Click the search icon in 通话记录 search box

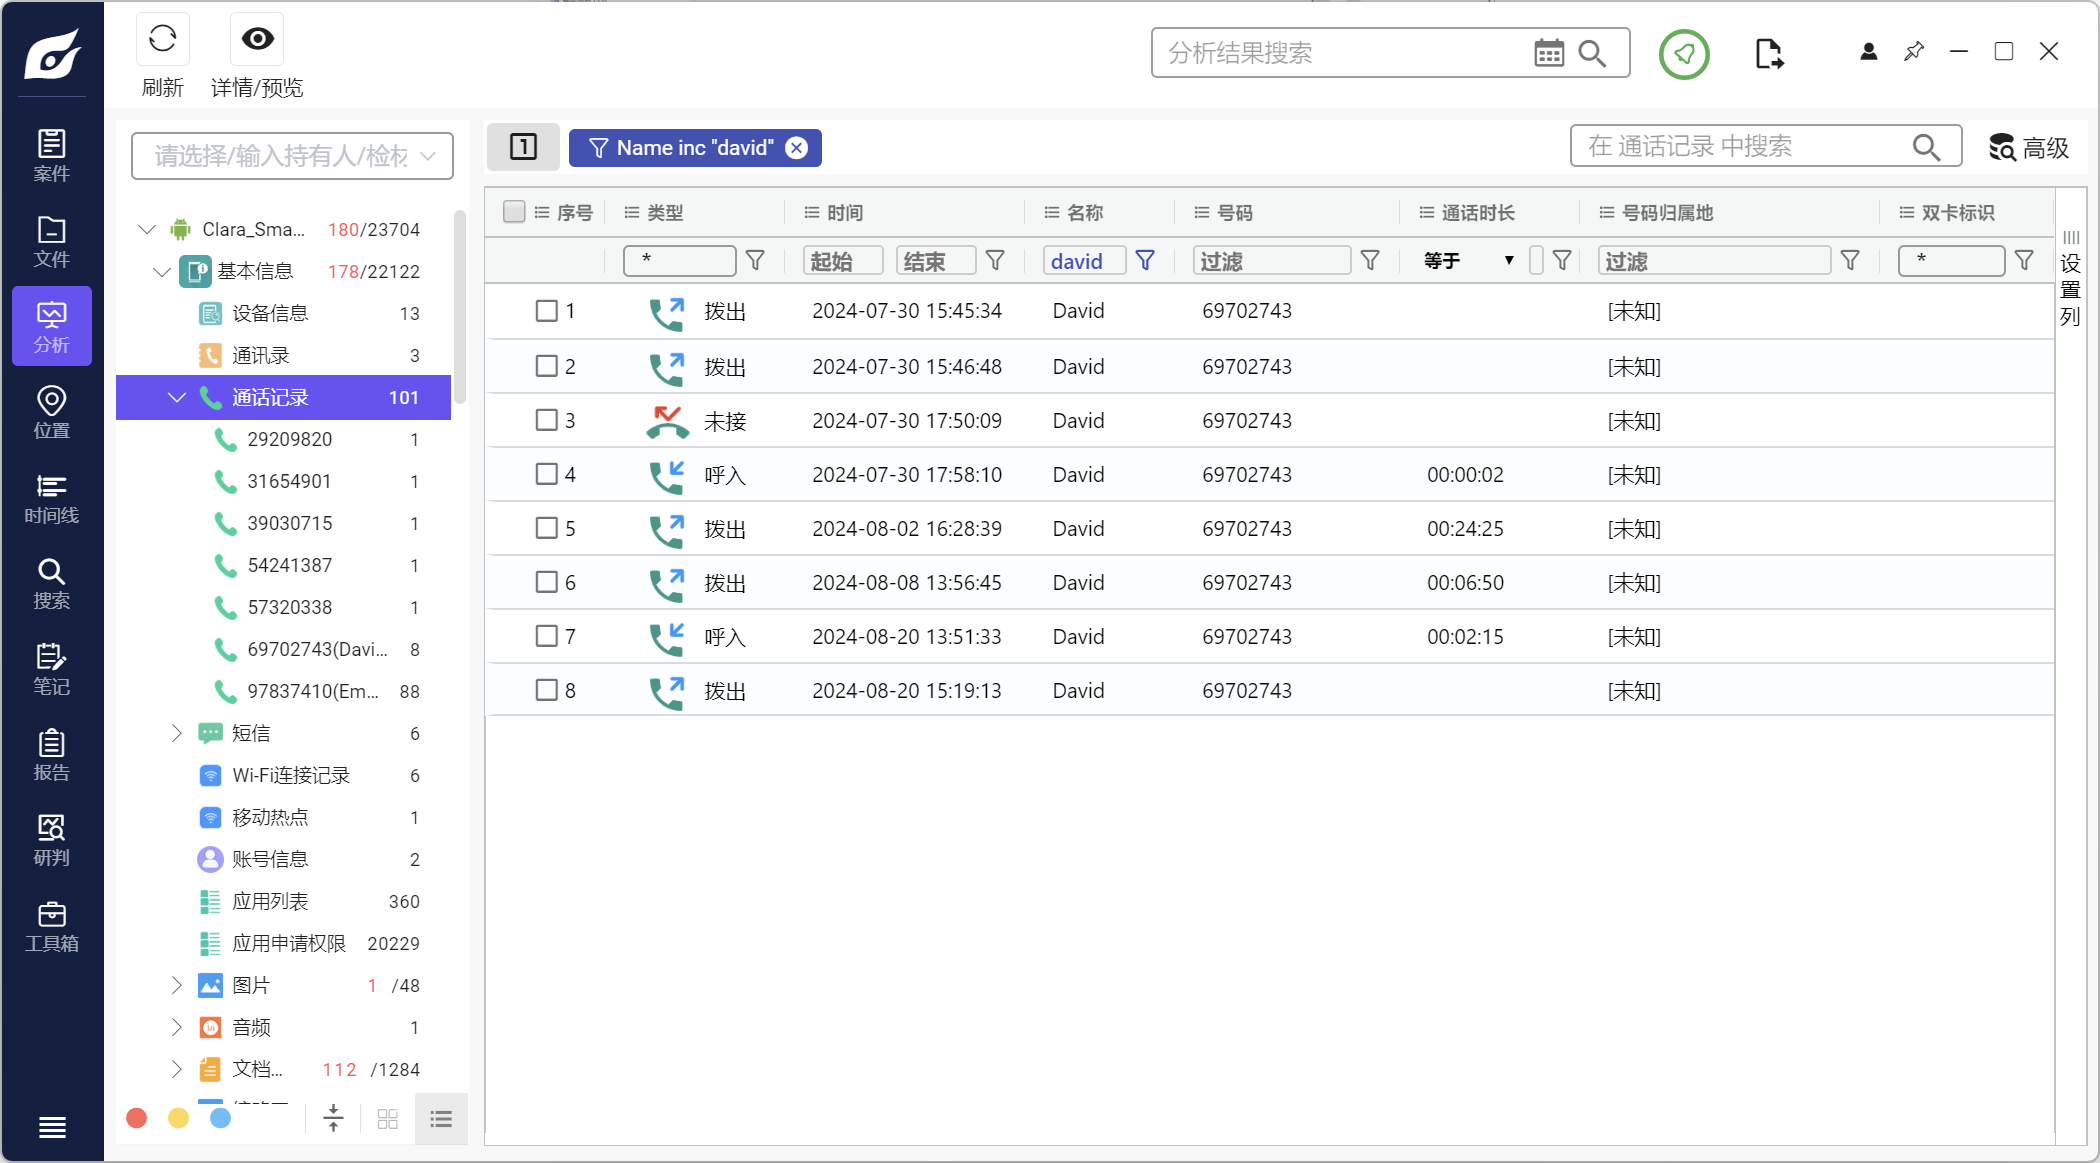point(1926,147)
